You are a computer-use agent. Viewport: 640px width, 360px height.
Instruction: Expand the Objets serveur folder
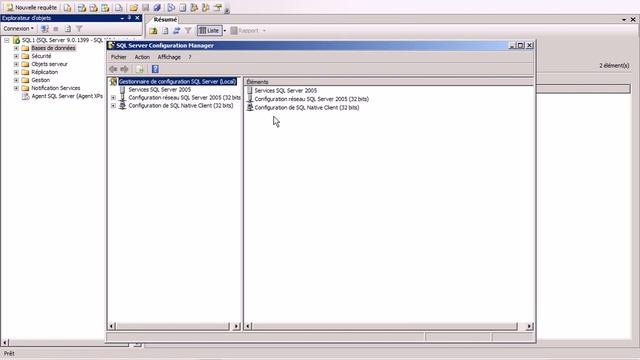click(16, 64)
